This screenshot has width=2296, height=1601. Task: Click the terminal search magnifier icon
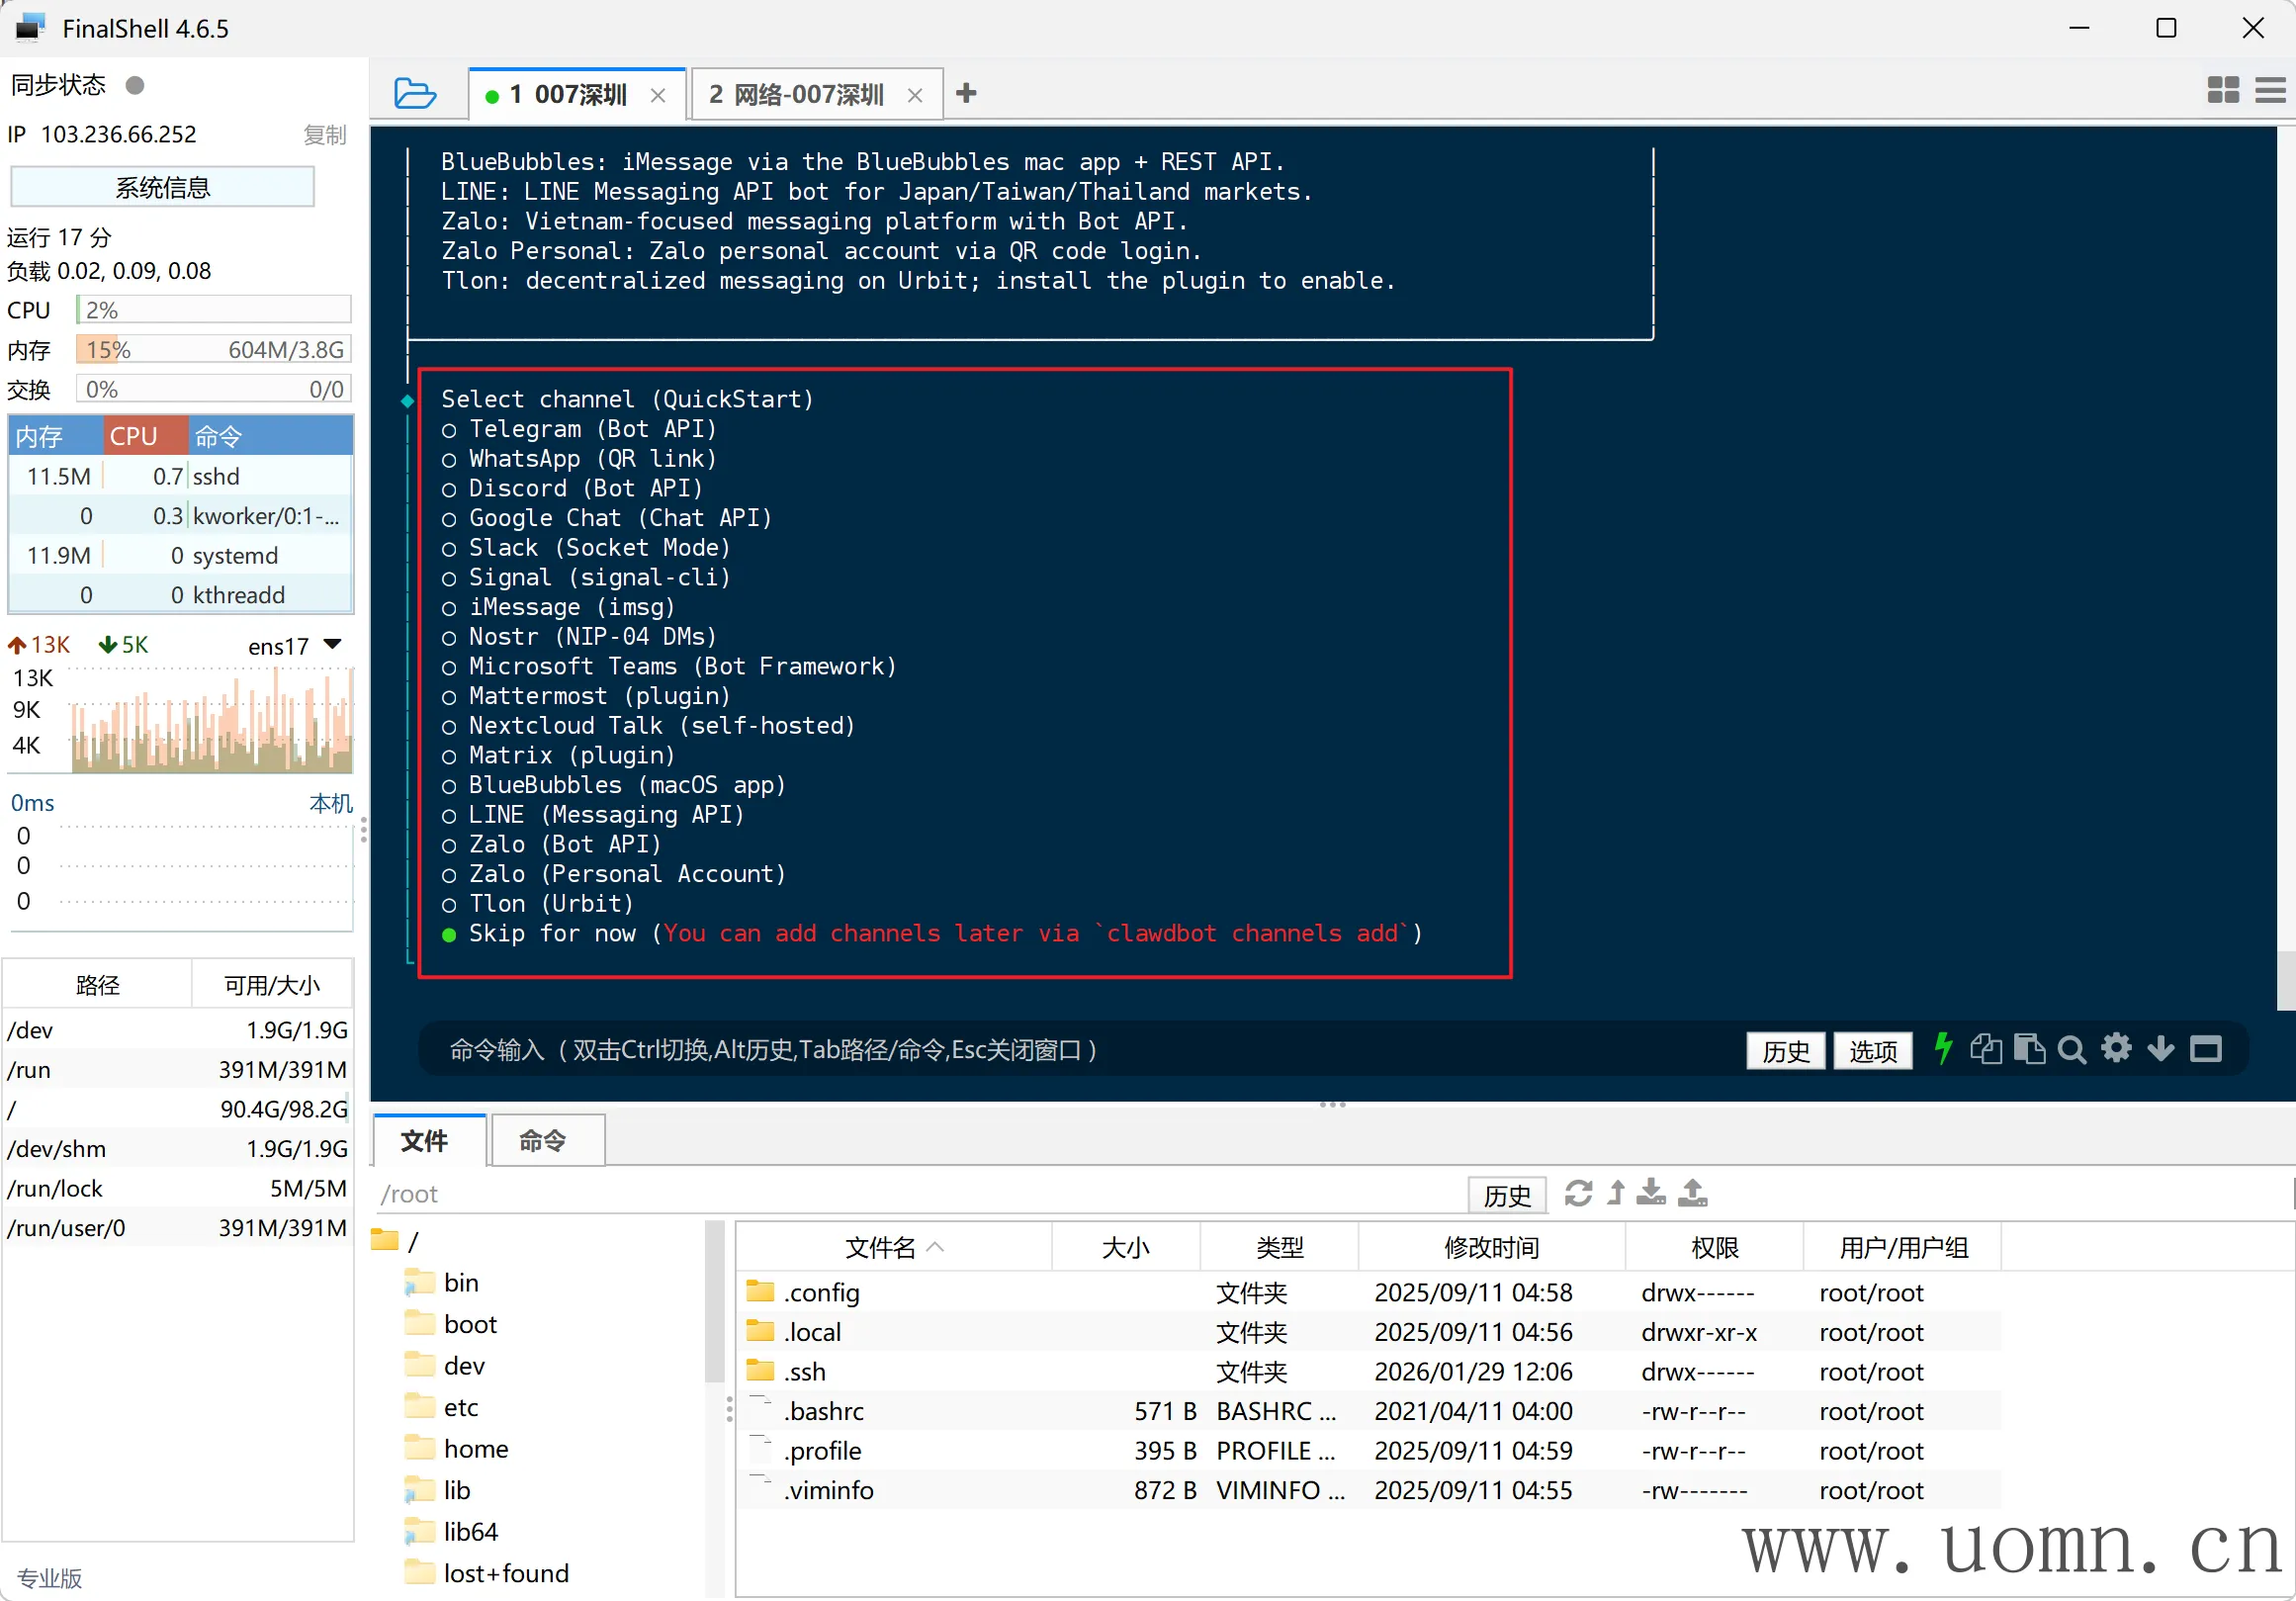pos(2071,1049)
